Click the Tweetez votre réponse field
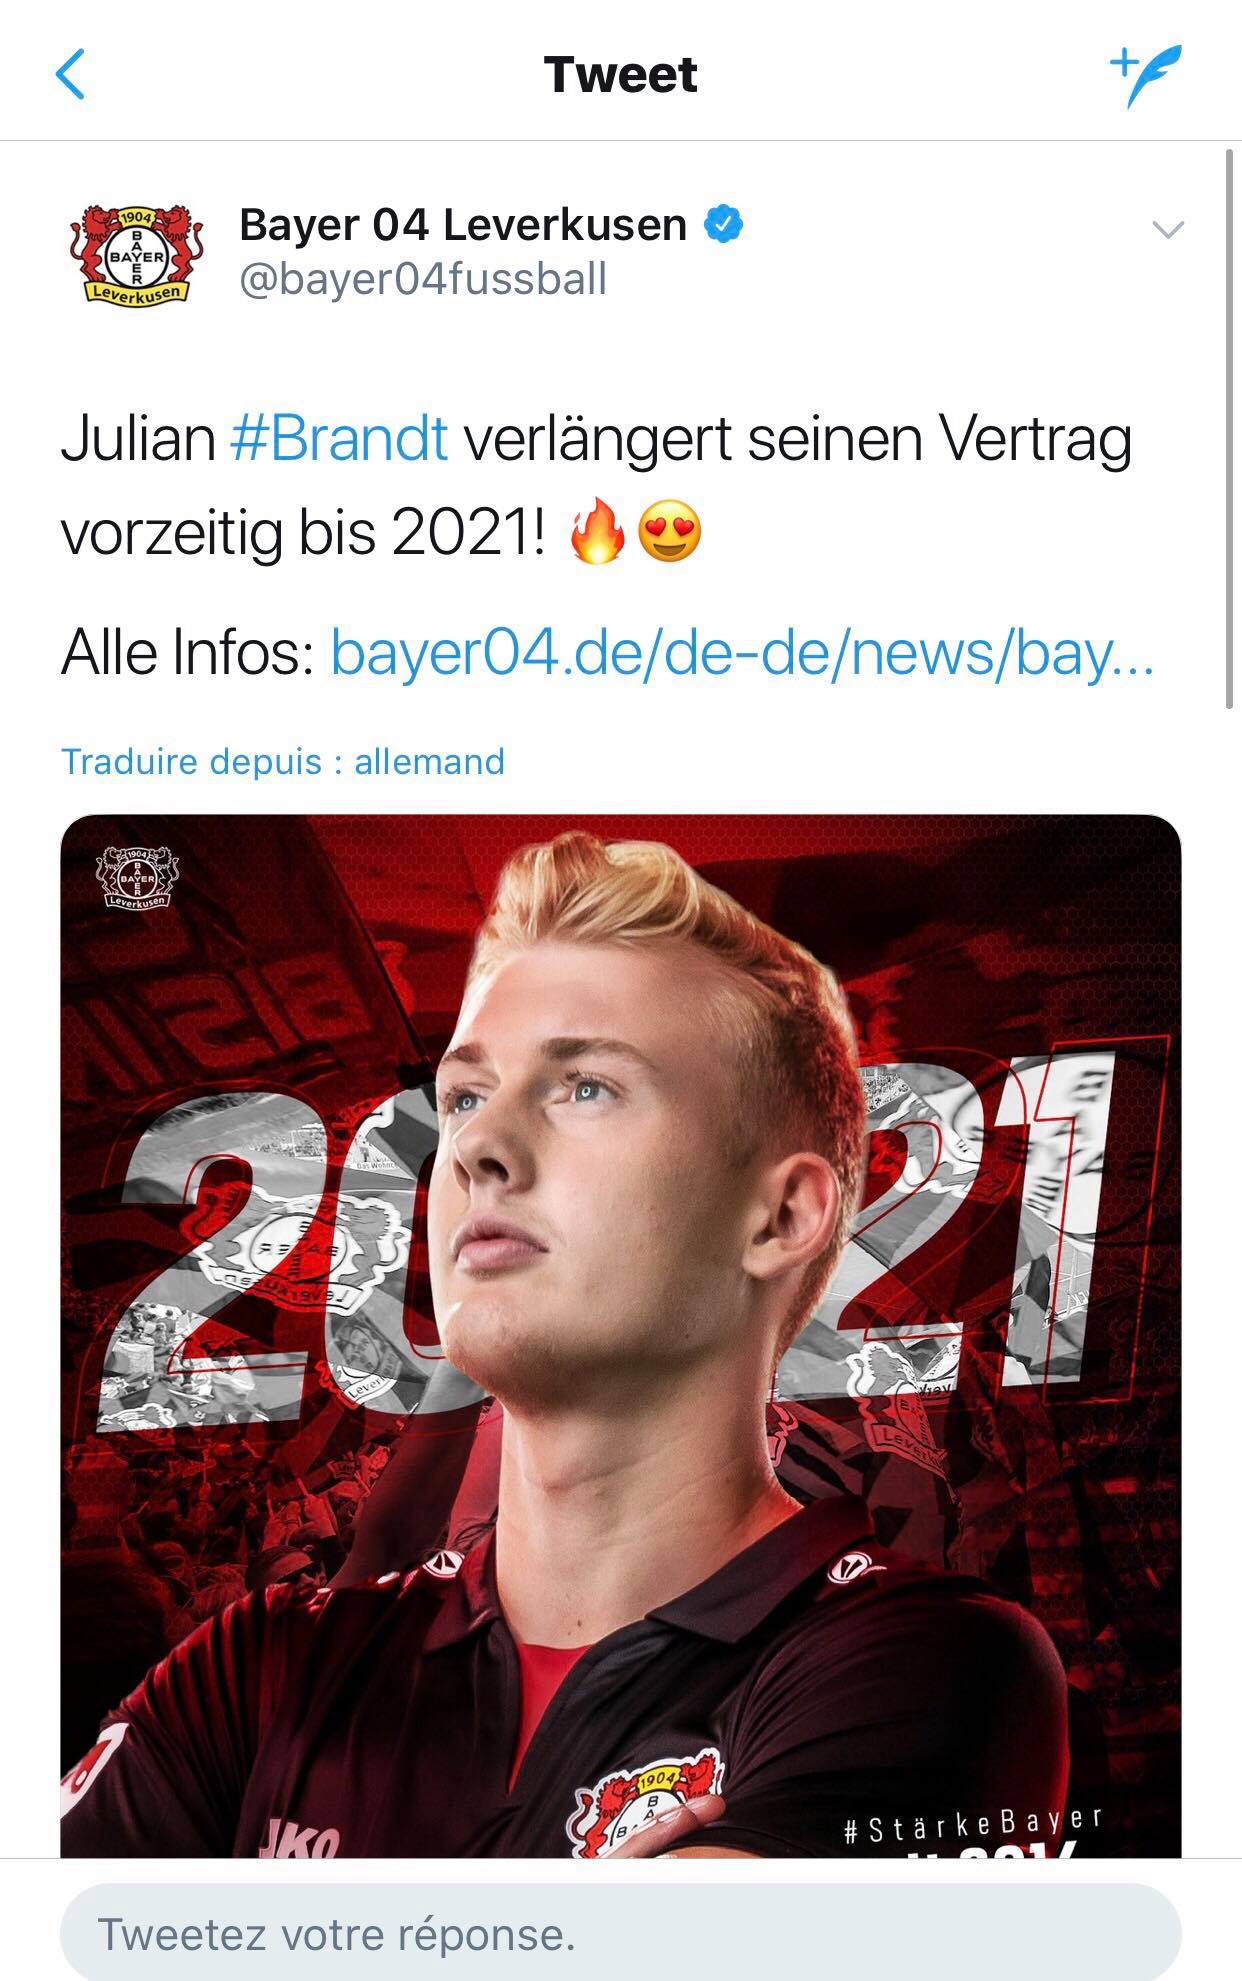The height and width of the screenshot is (1981, 1242). point(620,1933)
